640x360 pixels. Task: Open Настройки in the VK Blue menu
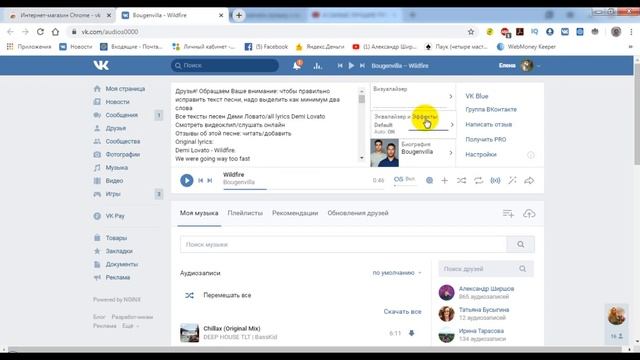481,154
